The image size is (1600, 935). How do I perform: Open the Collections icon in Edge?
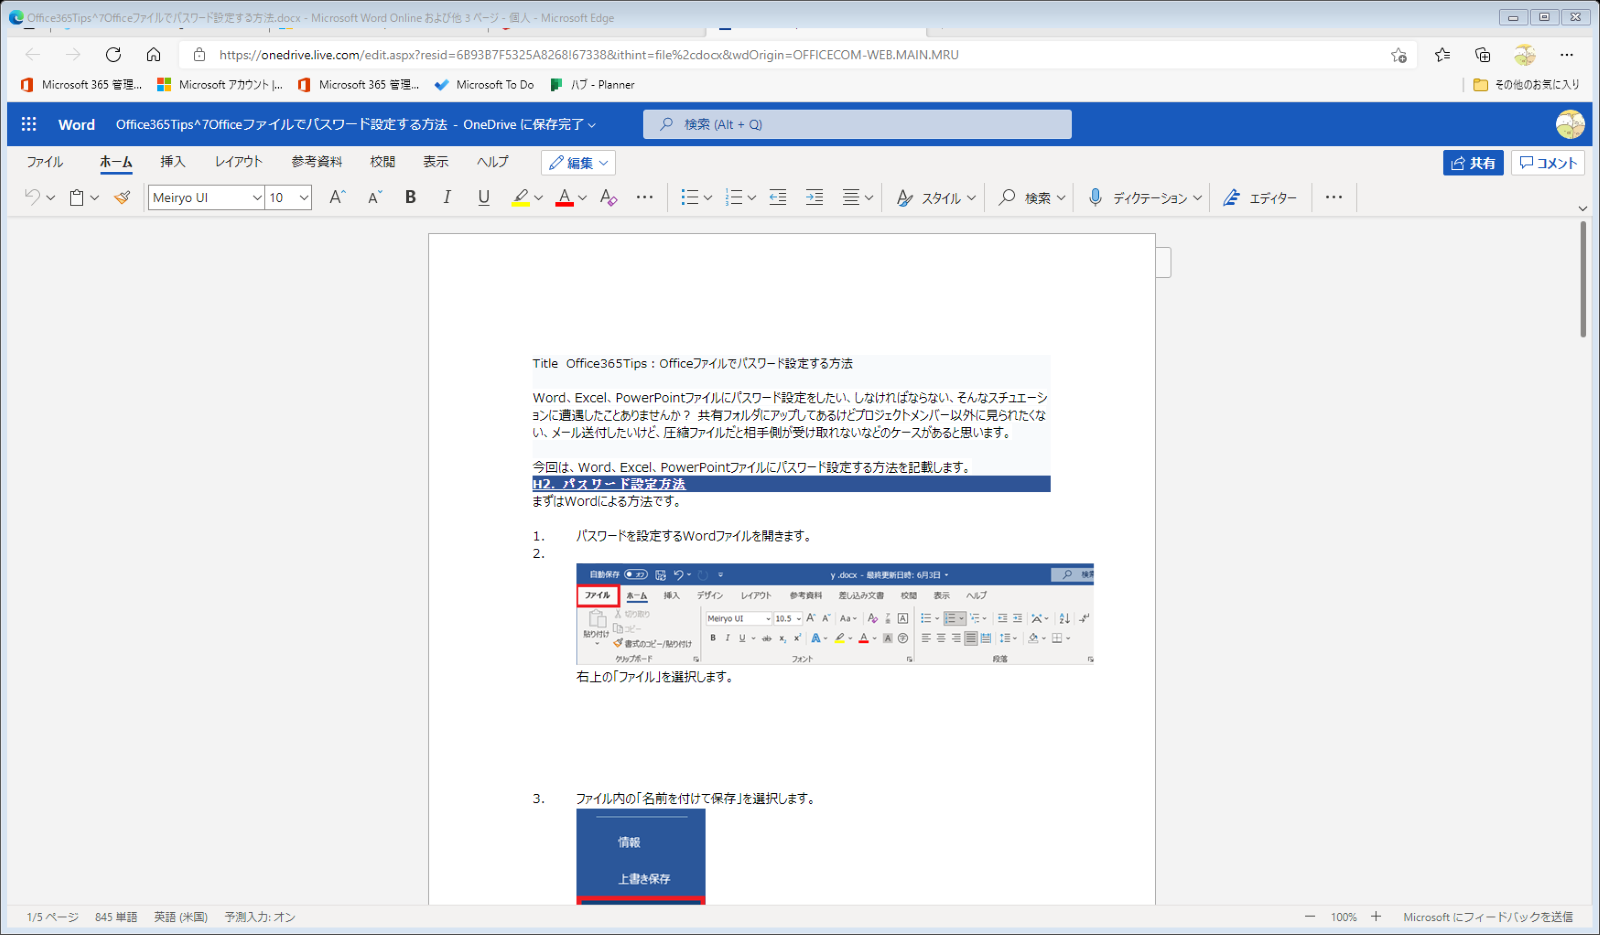pyautogui.click(x=1483, y=55)
